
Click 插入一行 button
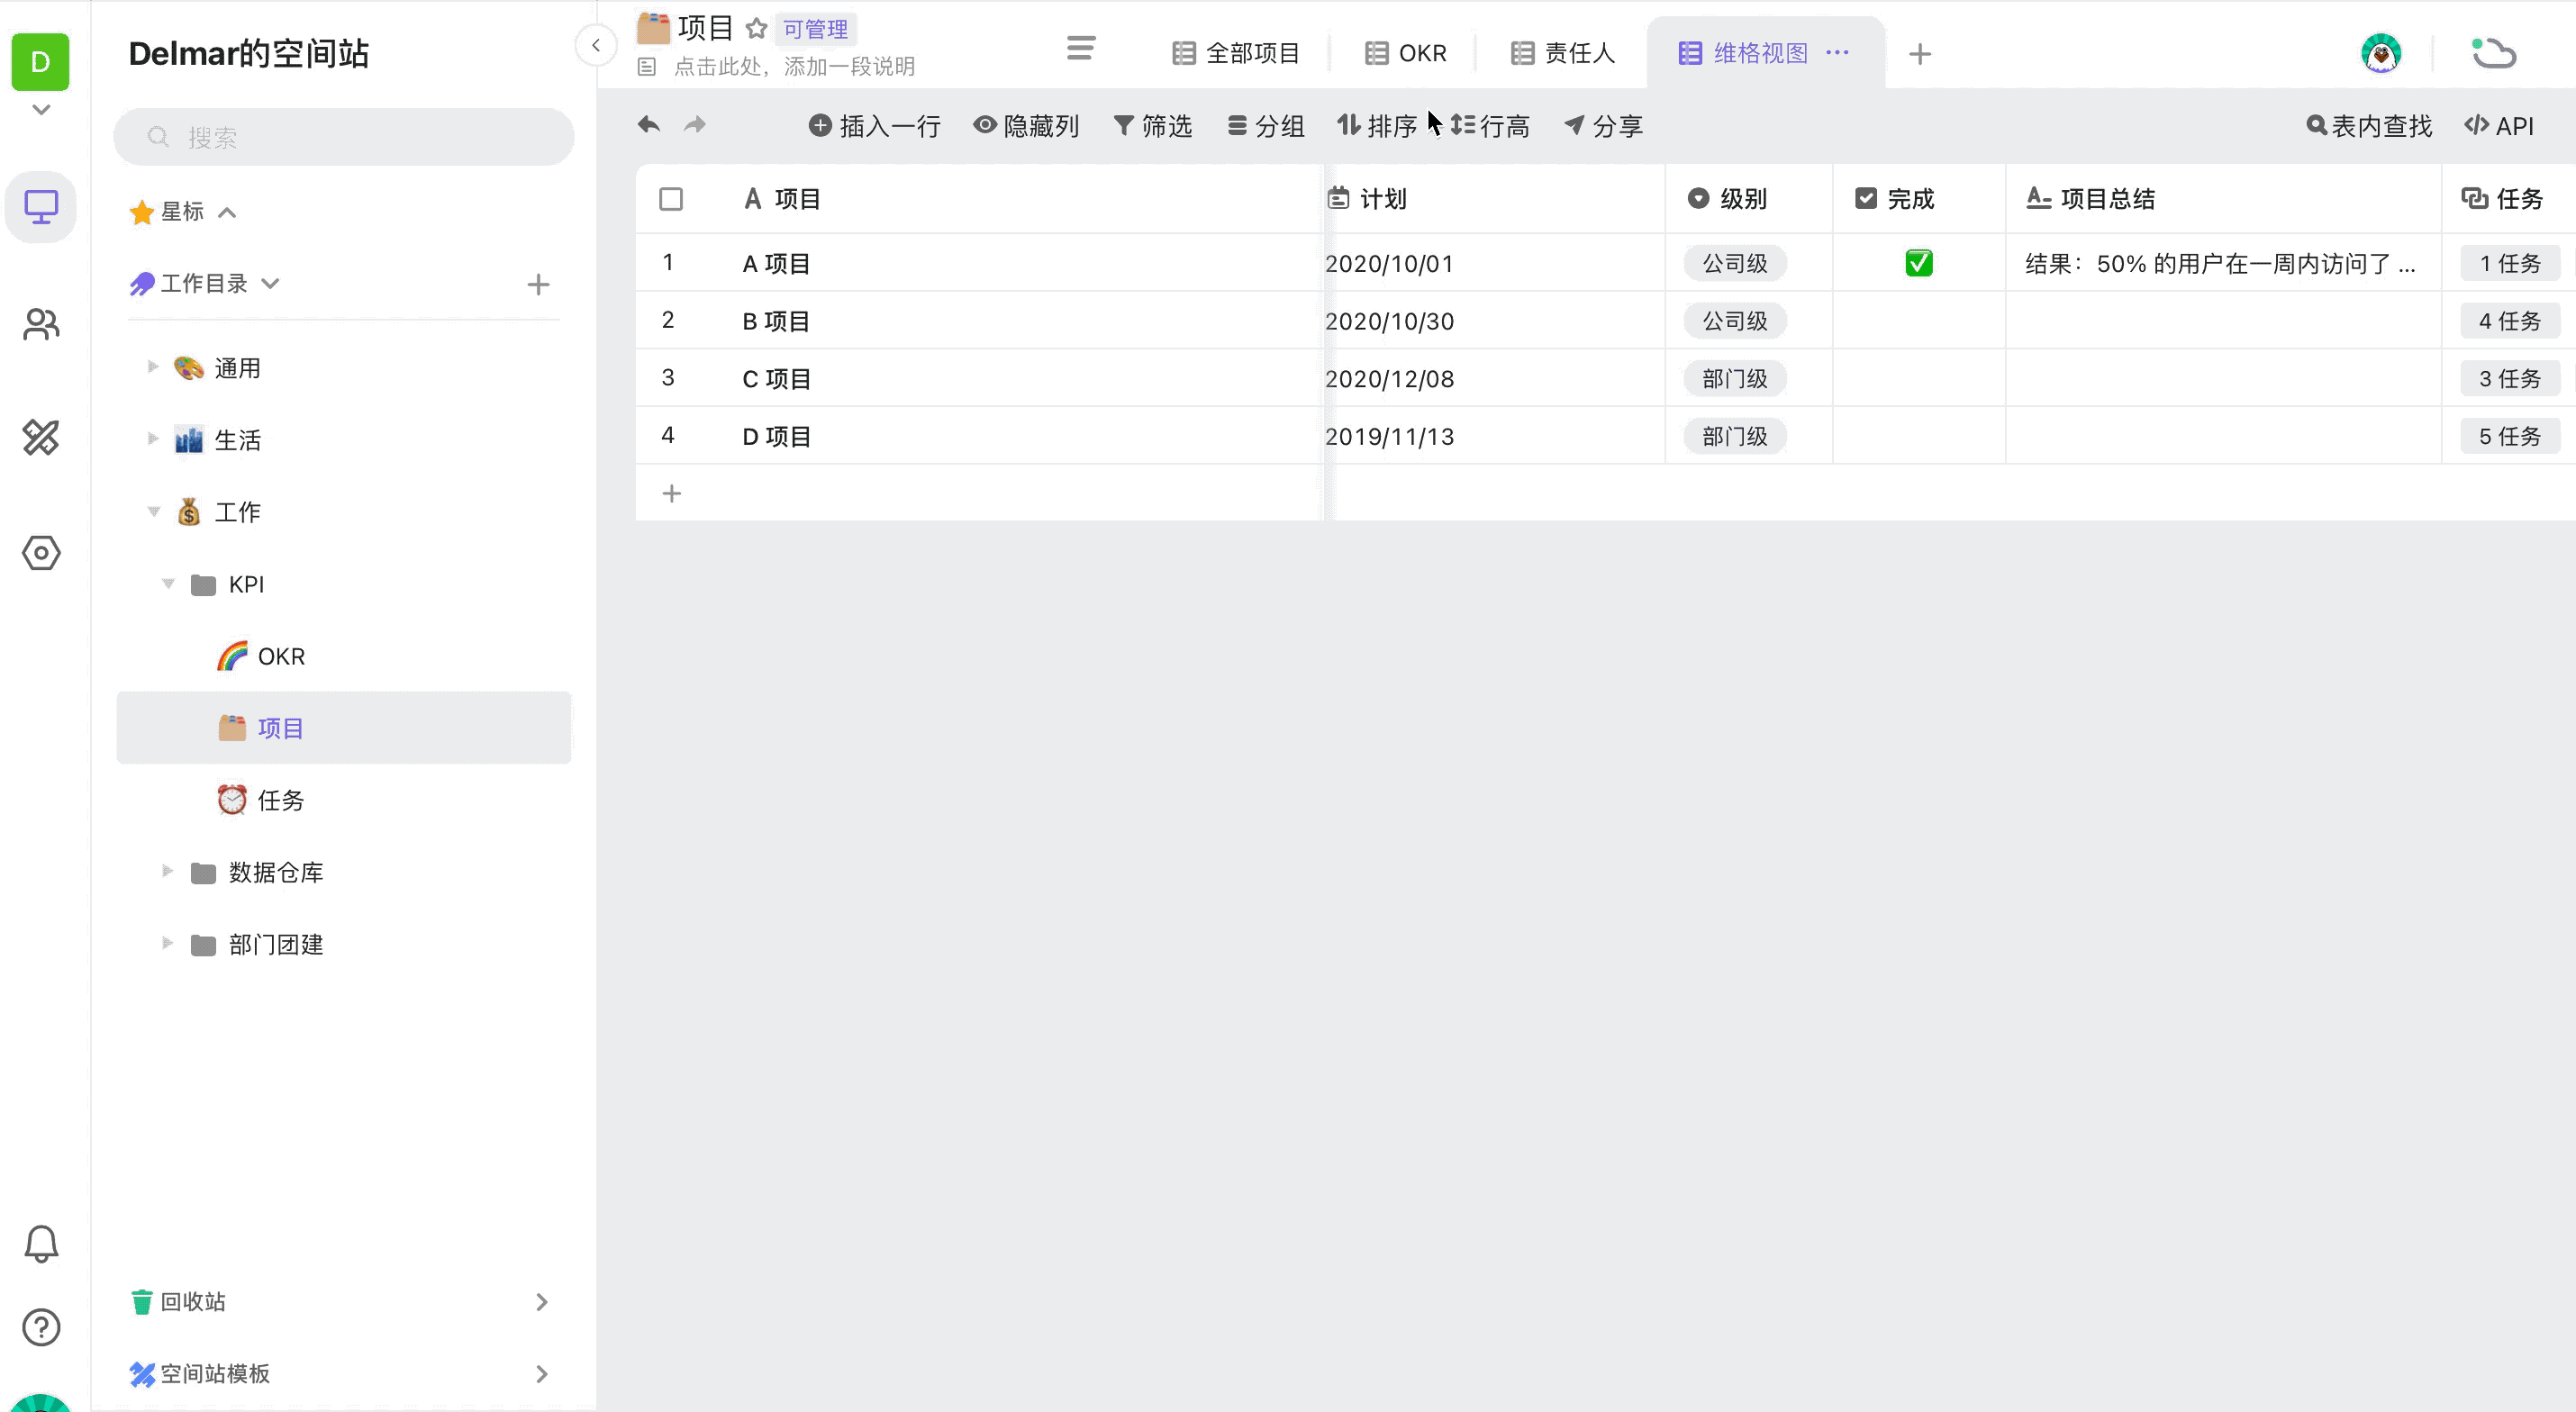coord(875,126)
